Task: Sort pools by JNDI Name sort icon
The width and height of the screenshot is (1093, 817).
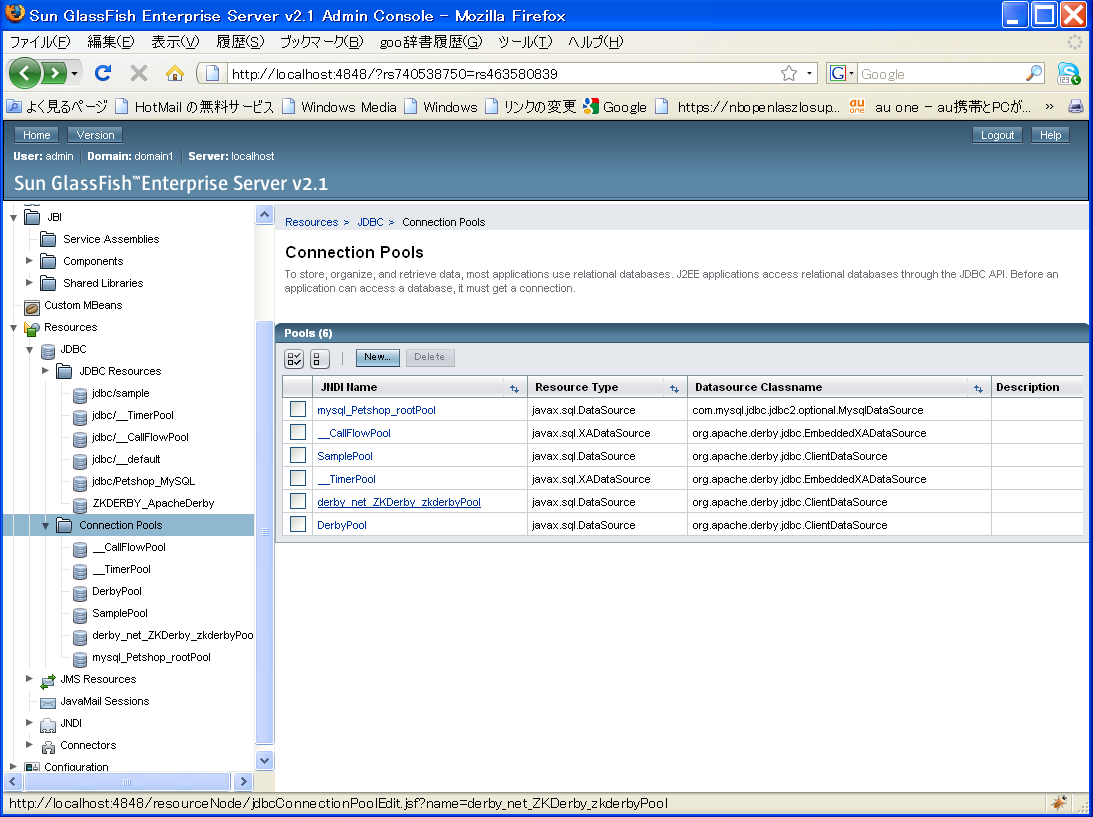Action: click(x=514, y=388)
